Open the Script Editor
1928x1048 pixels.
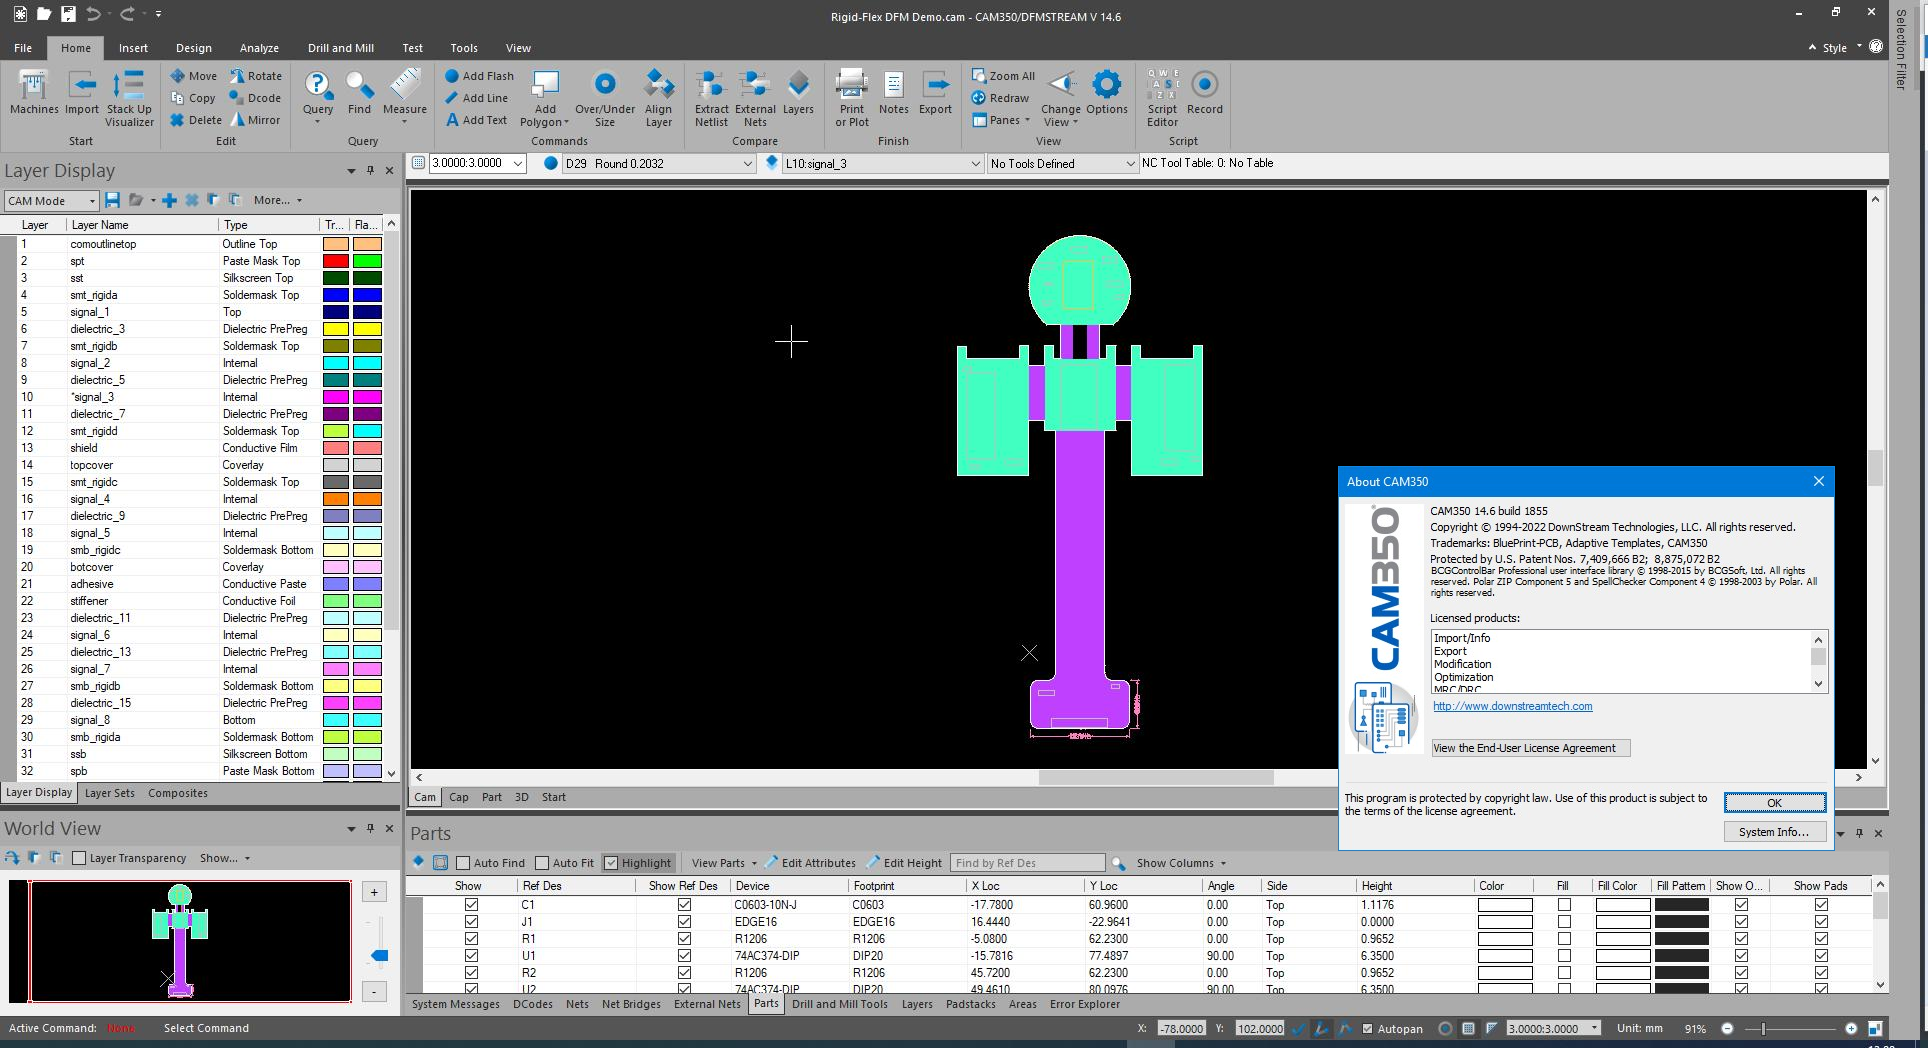pyautogui.click(x=1162, y=98)
